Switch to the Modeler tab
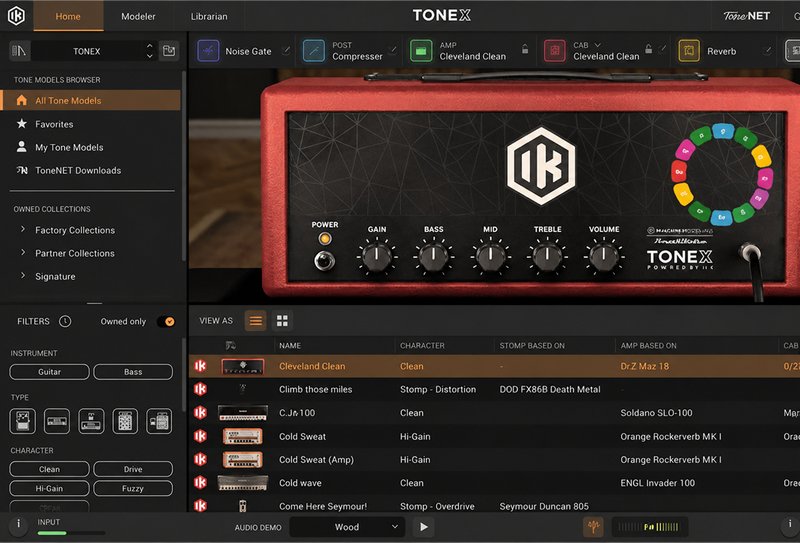Screen dimensions: 800x543 click(138, 16)
